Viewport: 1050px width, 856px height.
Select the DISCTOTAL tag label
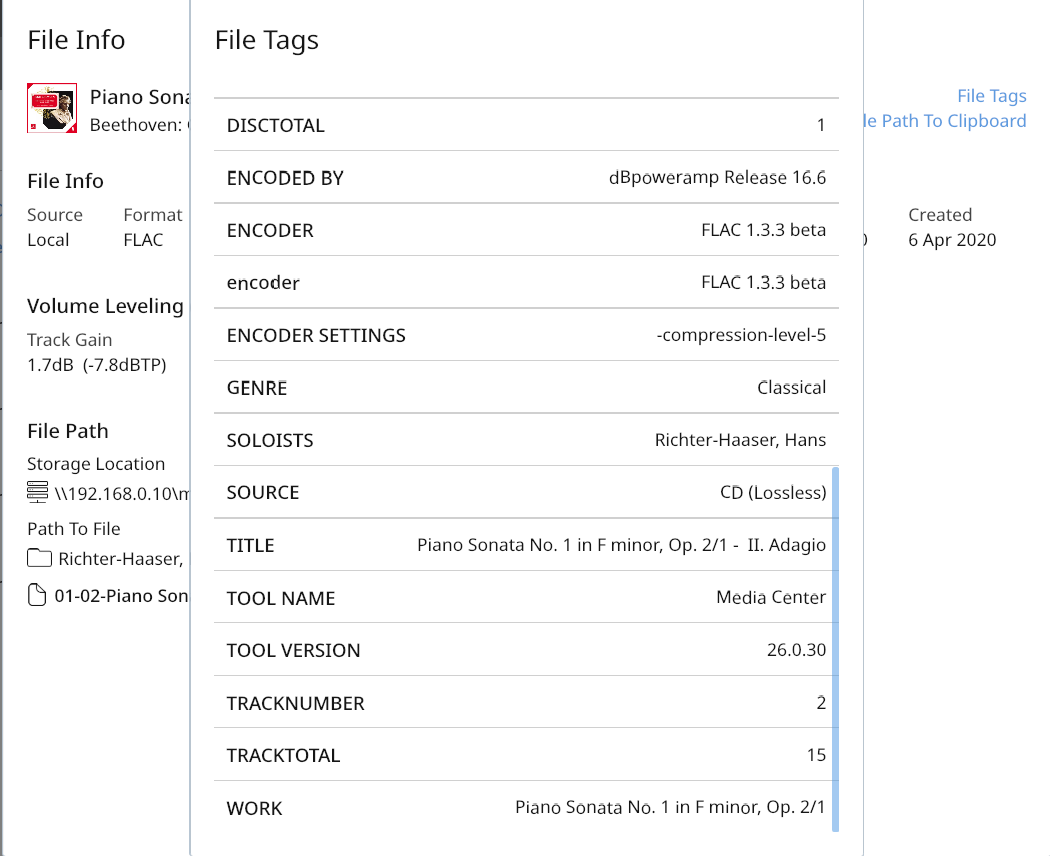(x=276, y=126)
